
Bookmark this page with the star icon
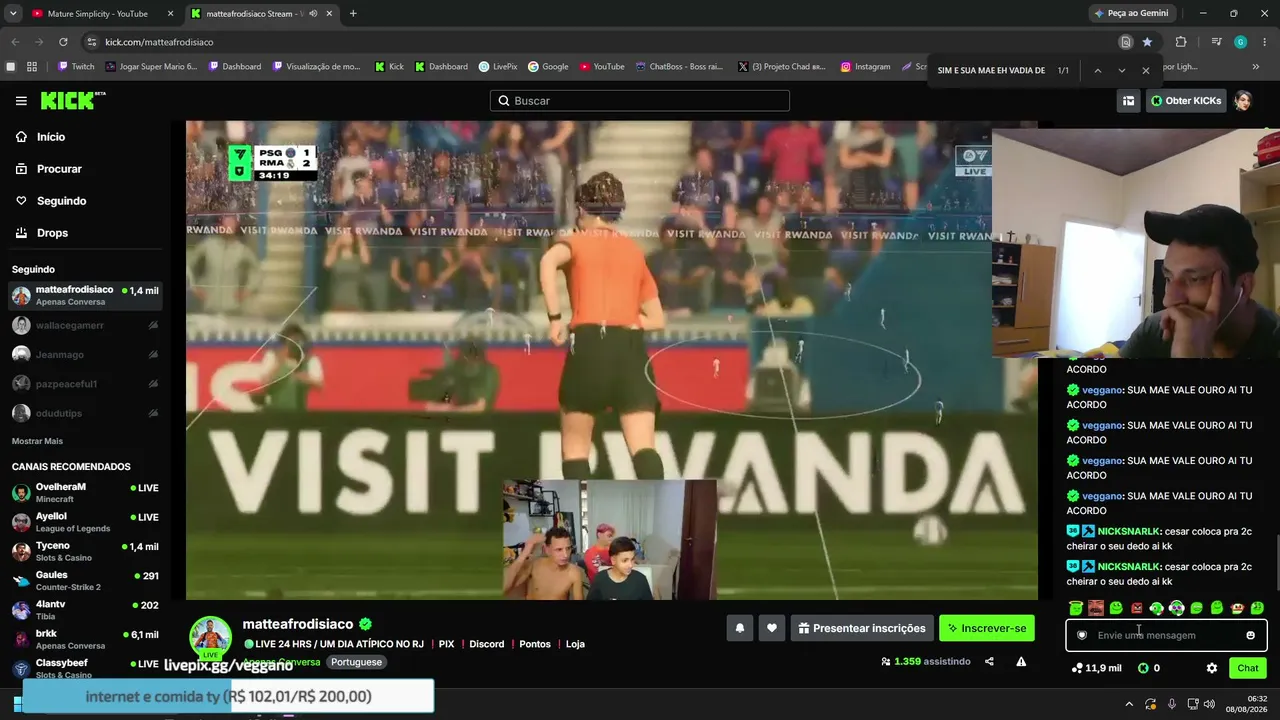[x=1147, y=42]
